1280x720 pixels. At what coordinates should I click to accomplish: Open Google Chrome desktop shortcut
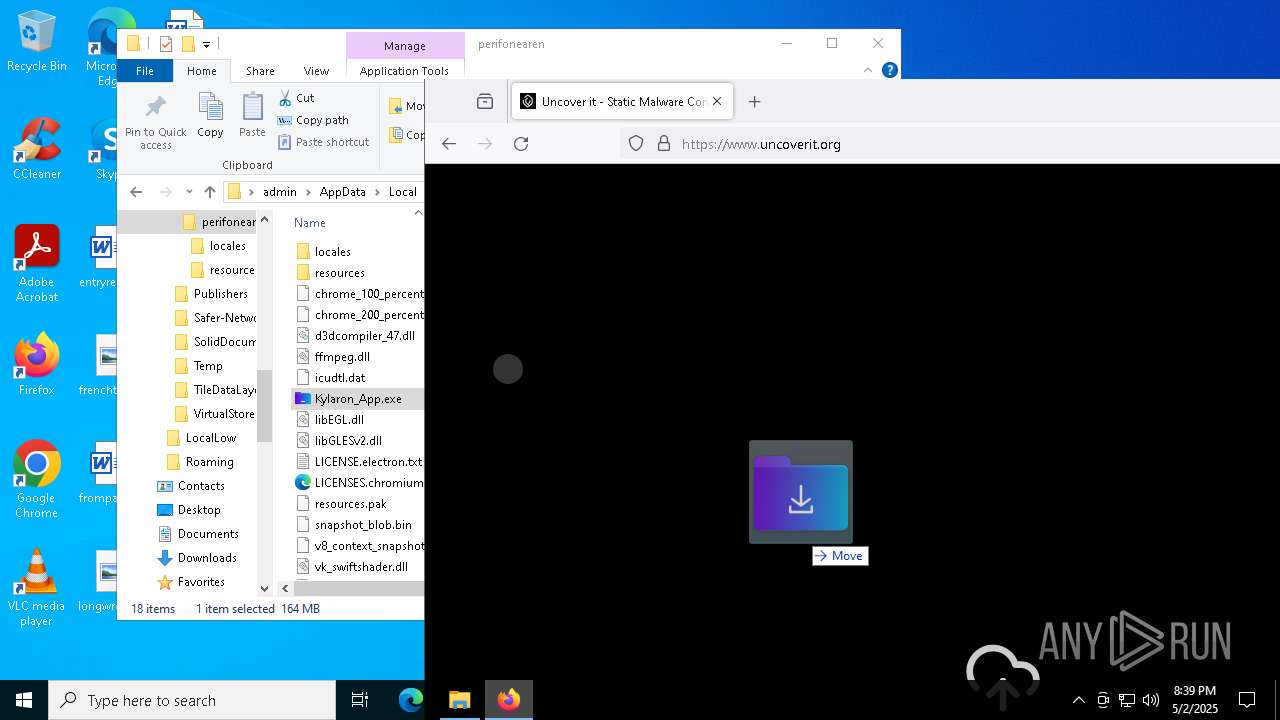click(36, 480)
